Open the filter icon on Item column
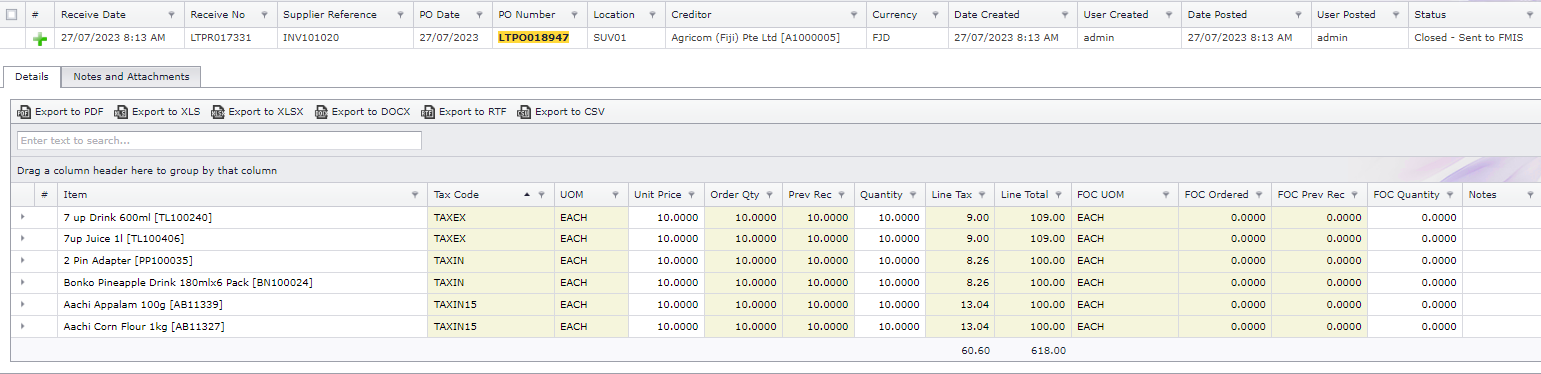The height and width of the screenshot is (374, 1541). pos(416,195)
